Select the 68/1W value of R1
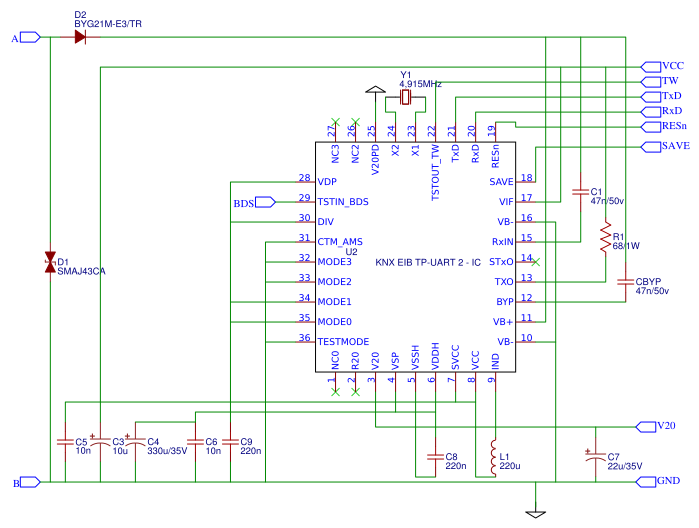Image resolution: width=699 pixels, height=528 pixels. click(x=626, y=246)
